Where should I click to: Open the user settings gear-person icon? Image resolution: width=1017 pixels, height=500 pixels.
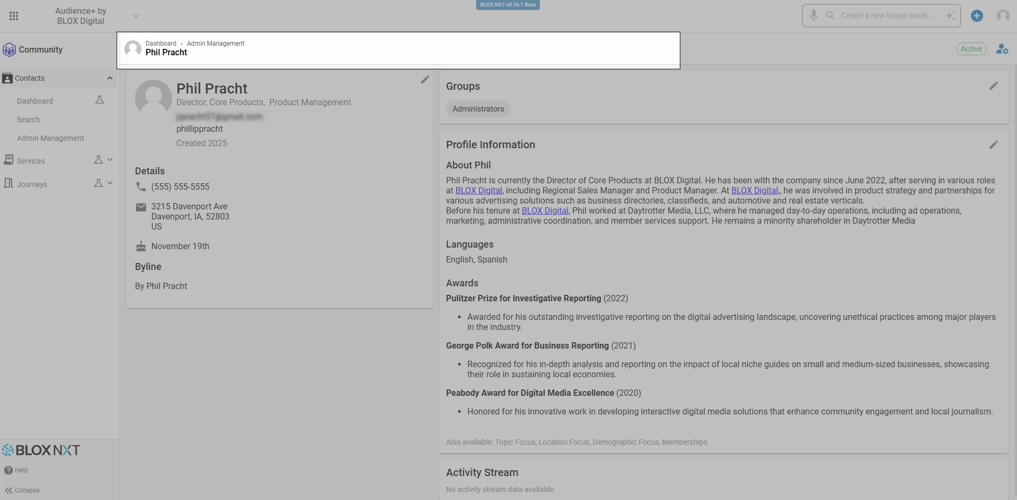[1002, 49]
